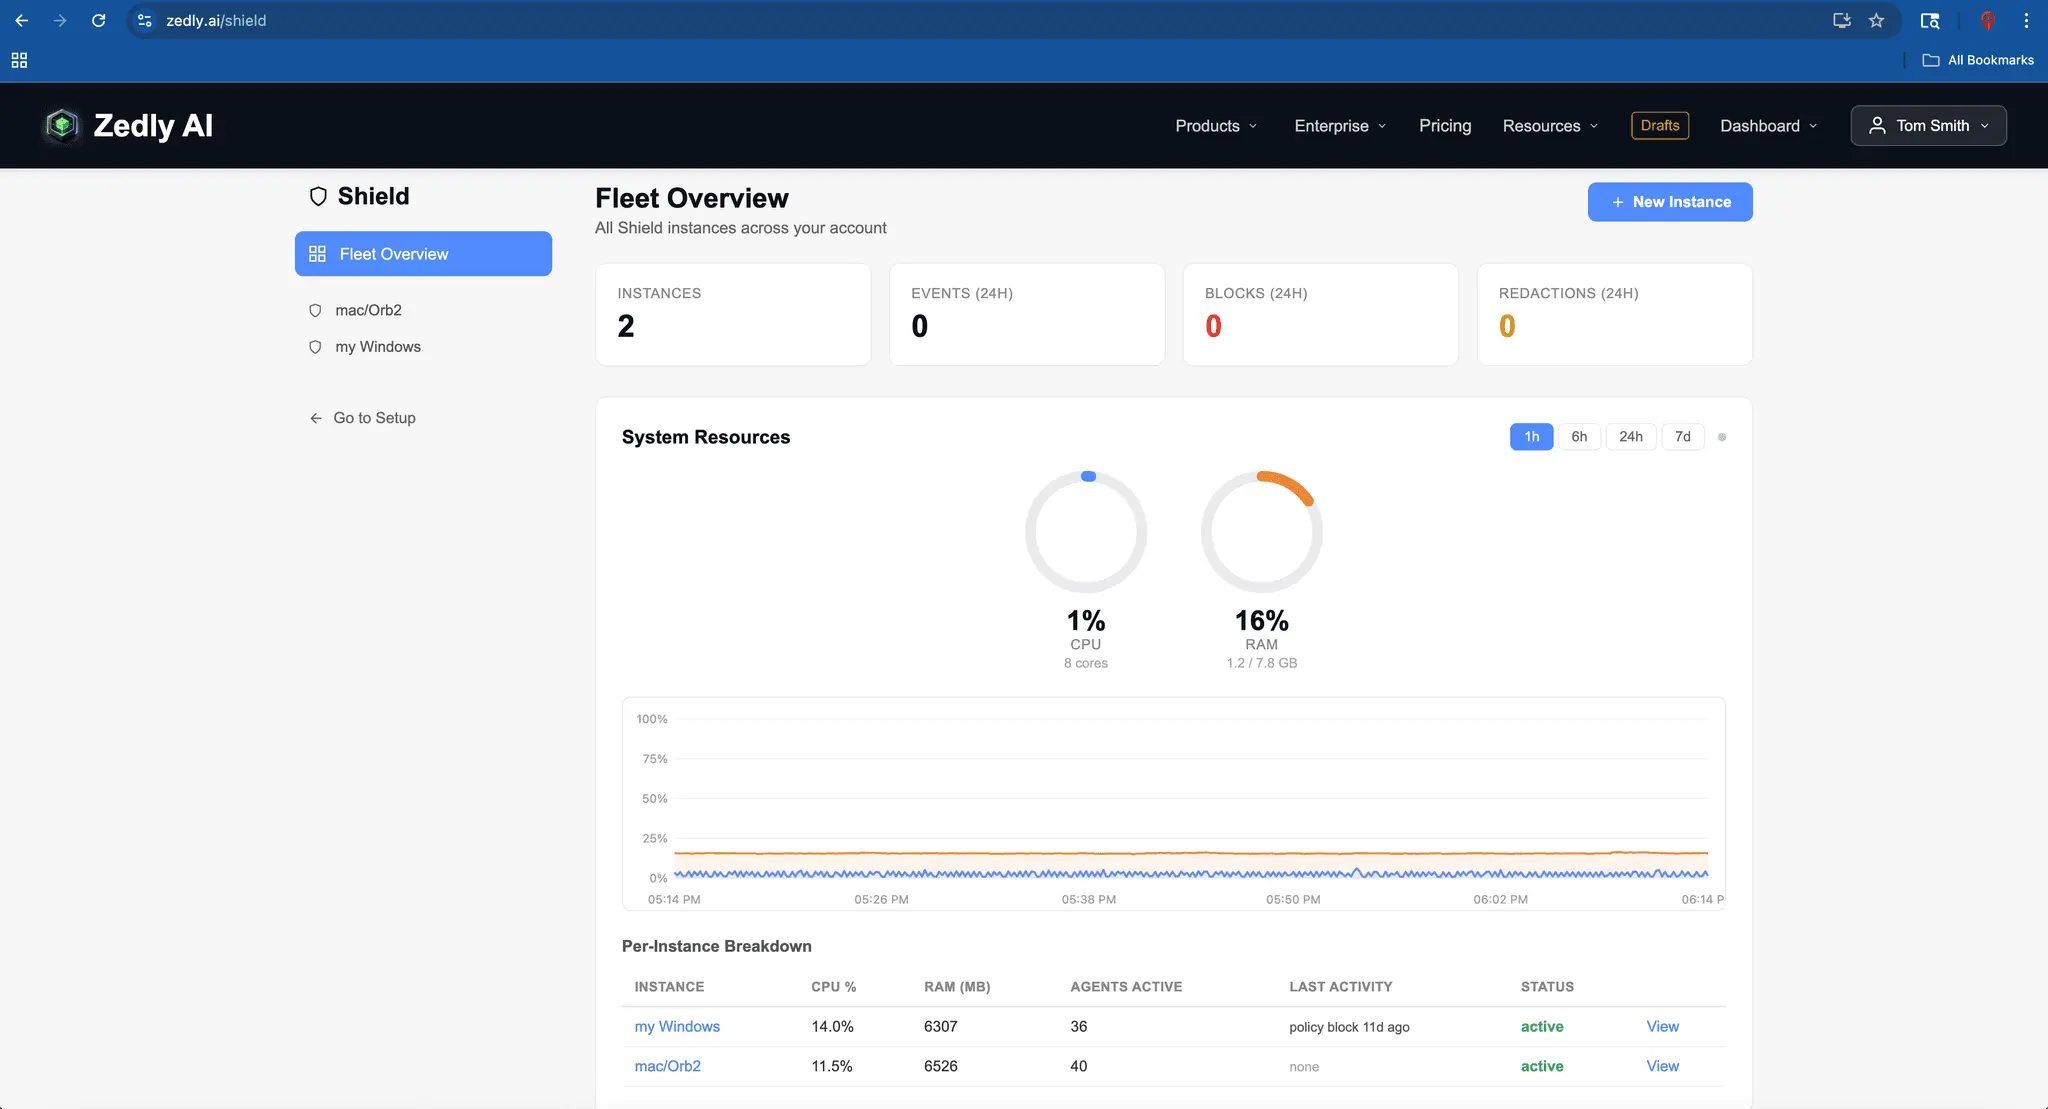Viewport: 2048px width, 1109px height.
Task: Open the Resources dropdown menu
Action: (x=1550, y=125)
